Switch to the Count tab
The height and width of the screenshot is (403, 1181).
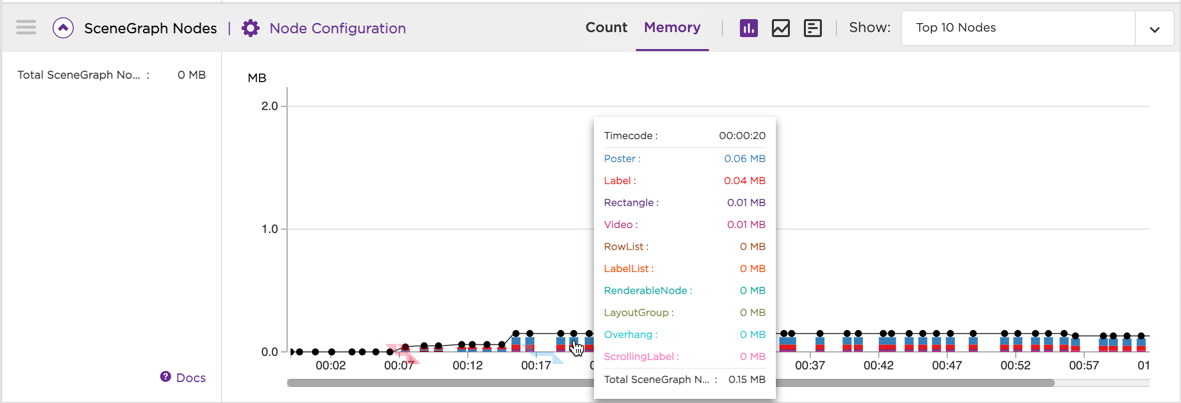point(606,28)
